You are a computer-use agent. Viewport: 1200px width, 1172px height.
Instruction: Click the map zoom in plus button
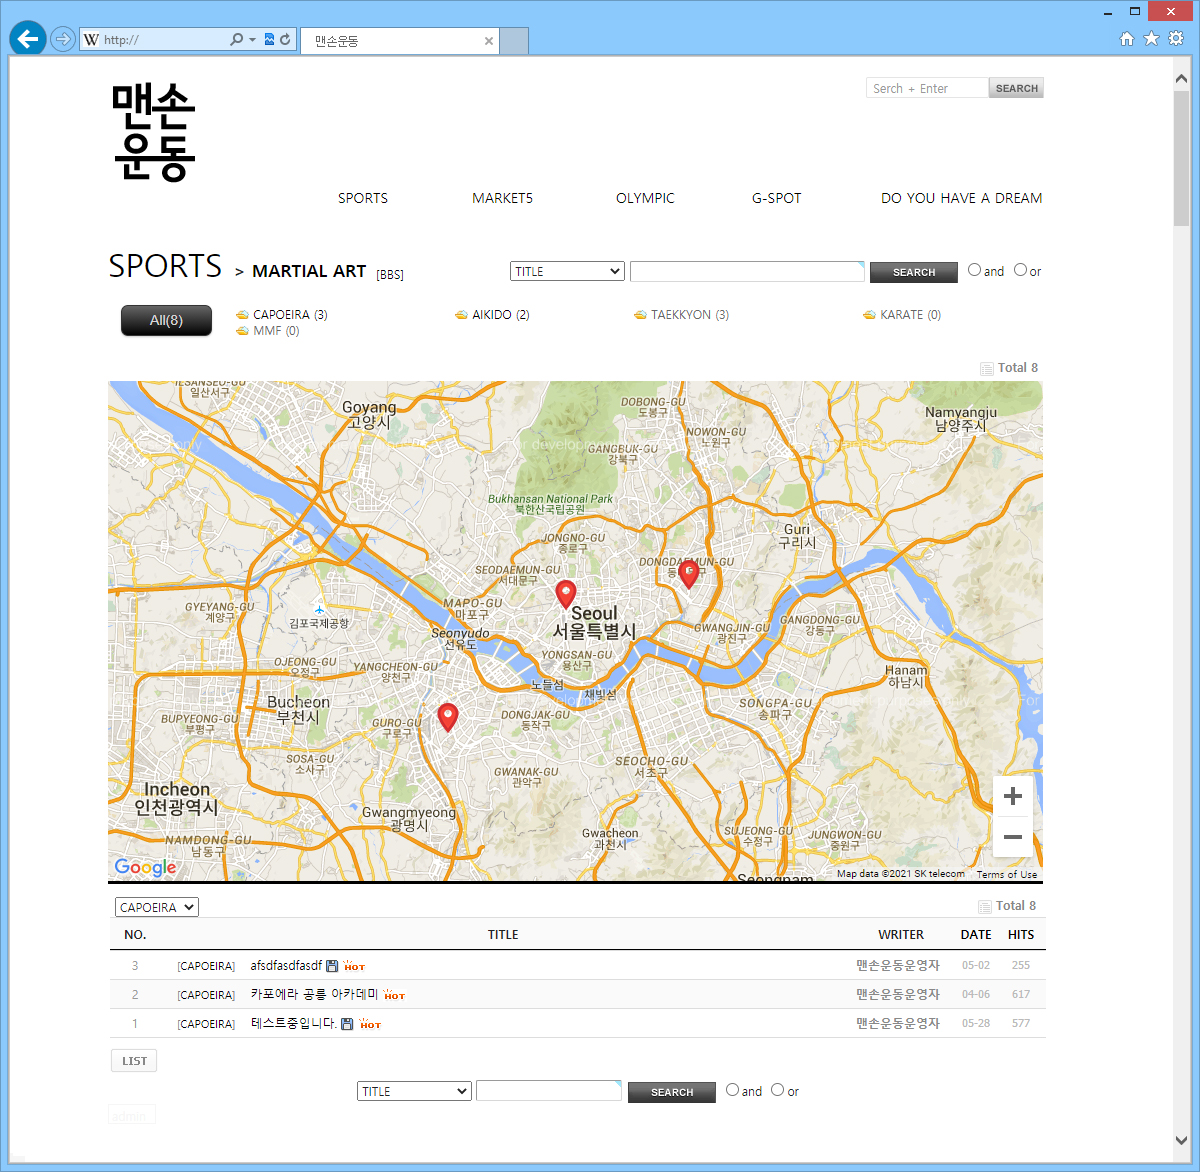click(1012, 796)
